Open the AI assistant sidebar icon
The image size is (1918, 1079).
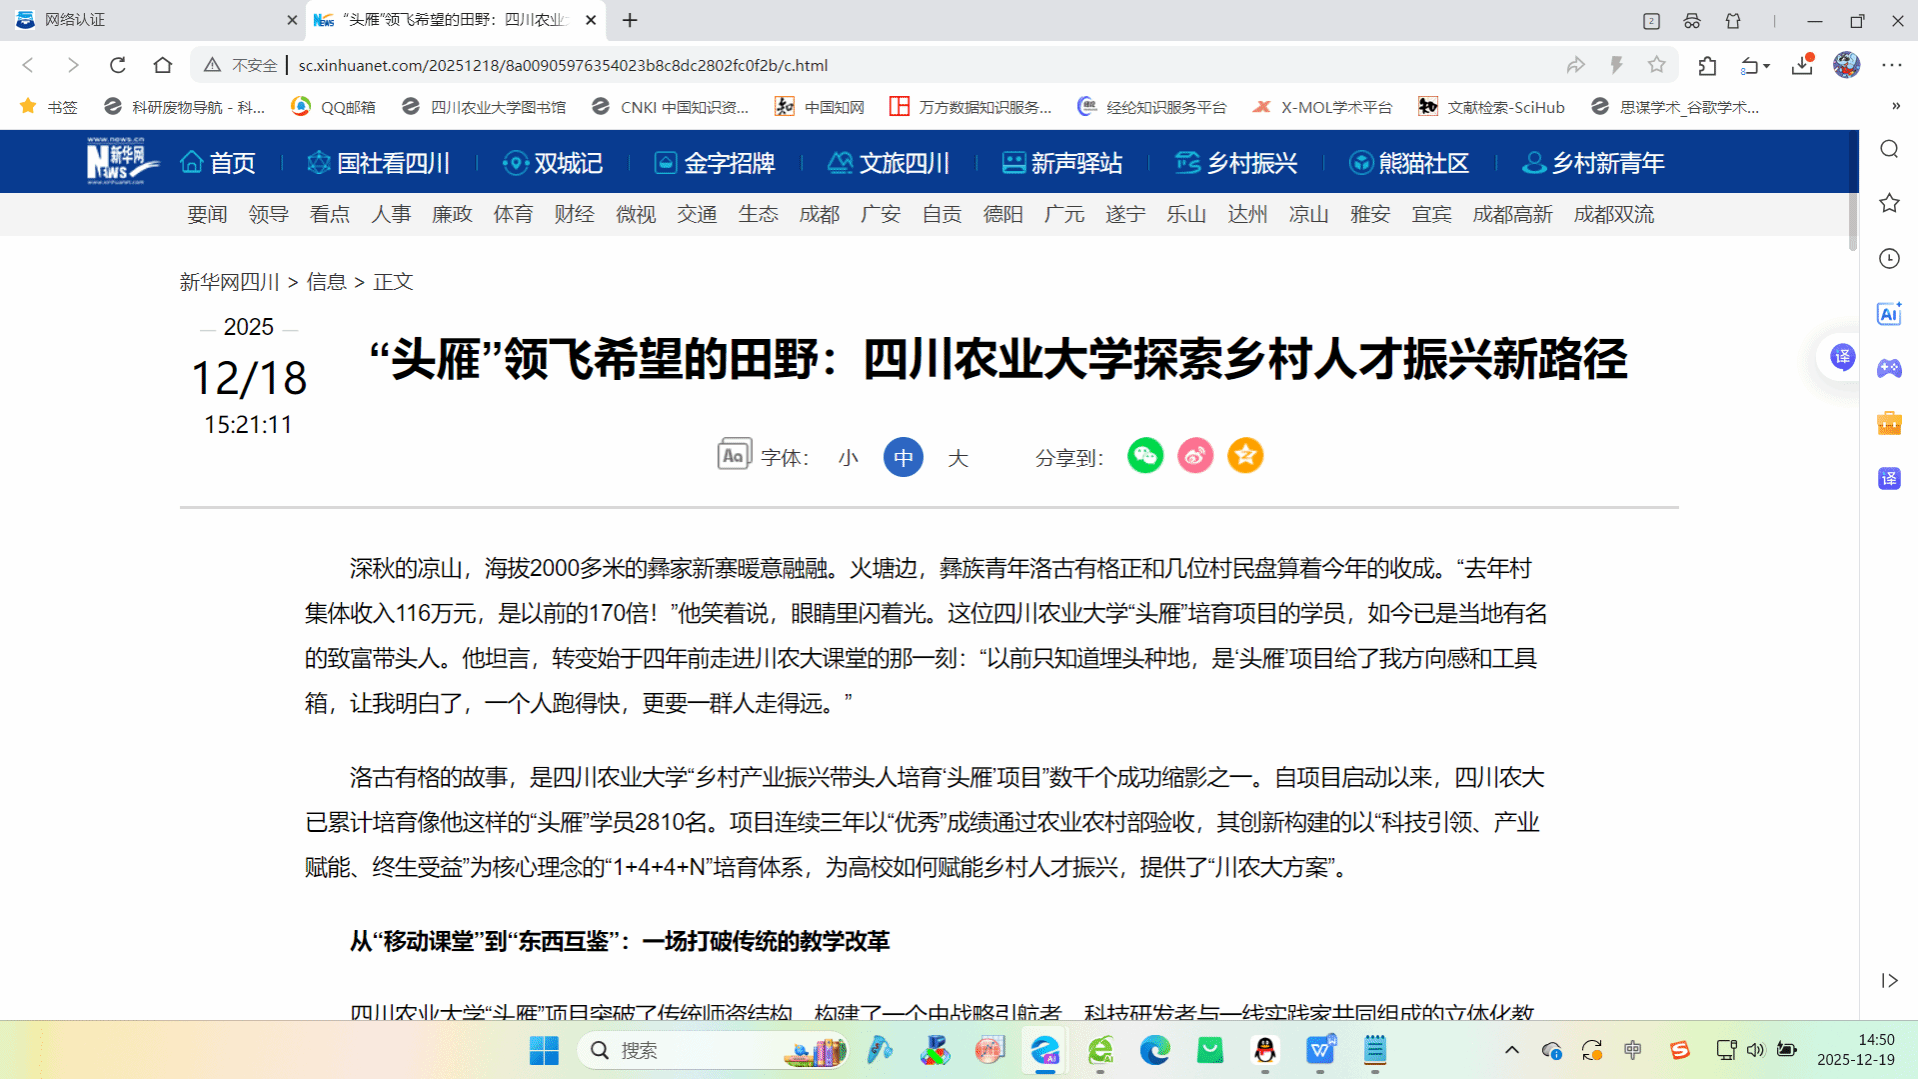1889,314
